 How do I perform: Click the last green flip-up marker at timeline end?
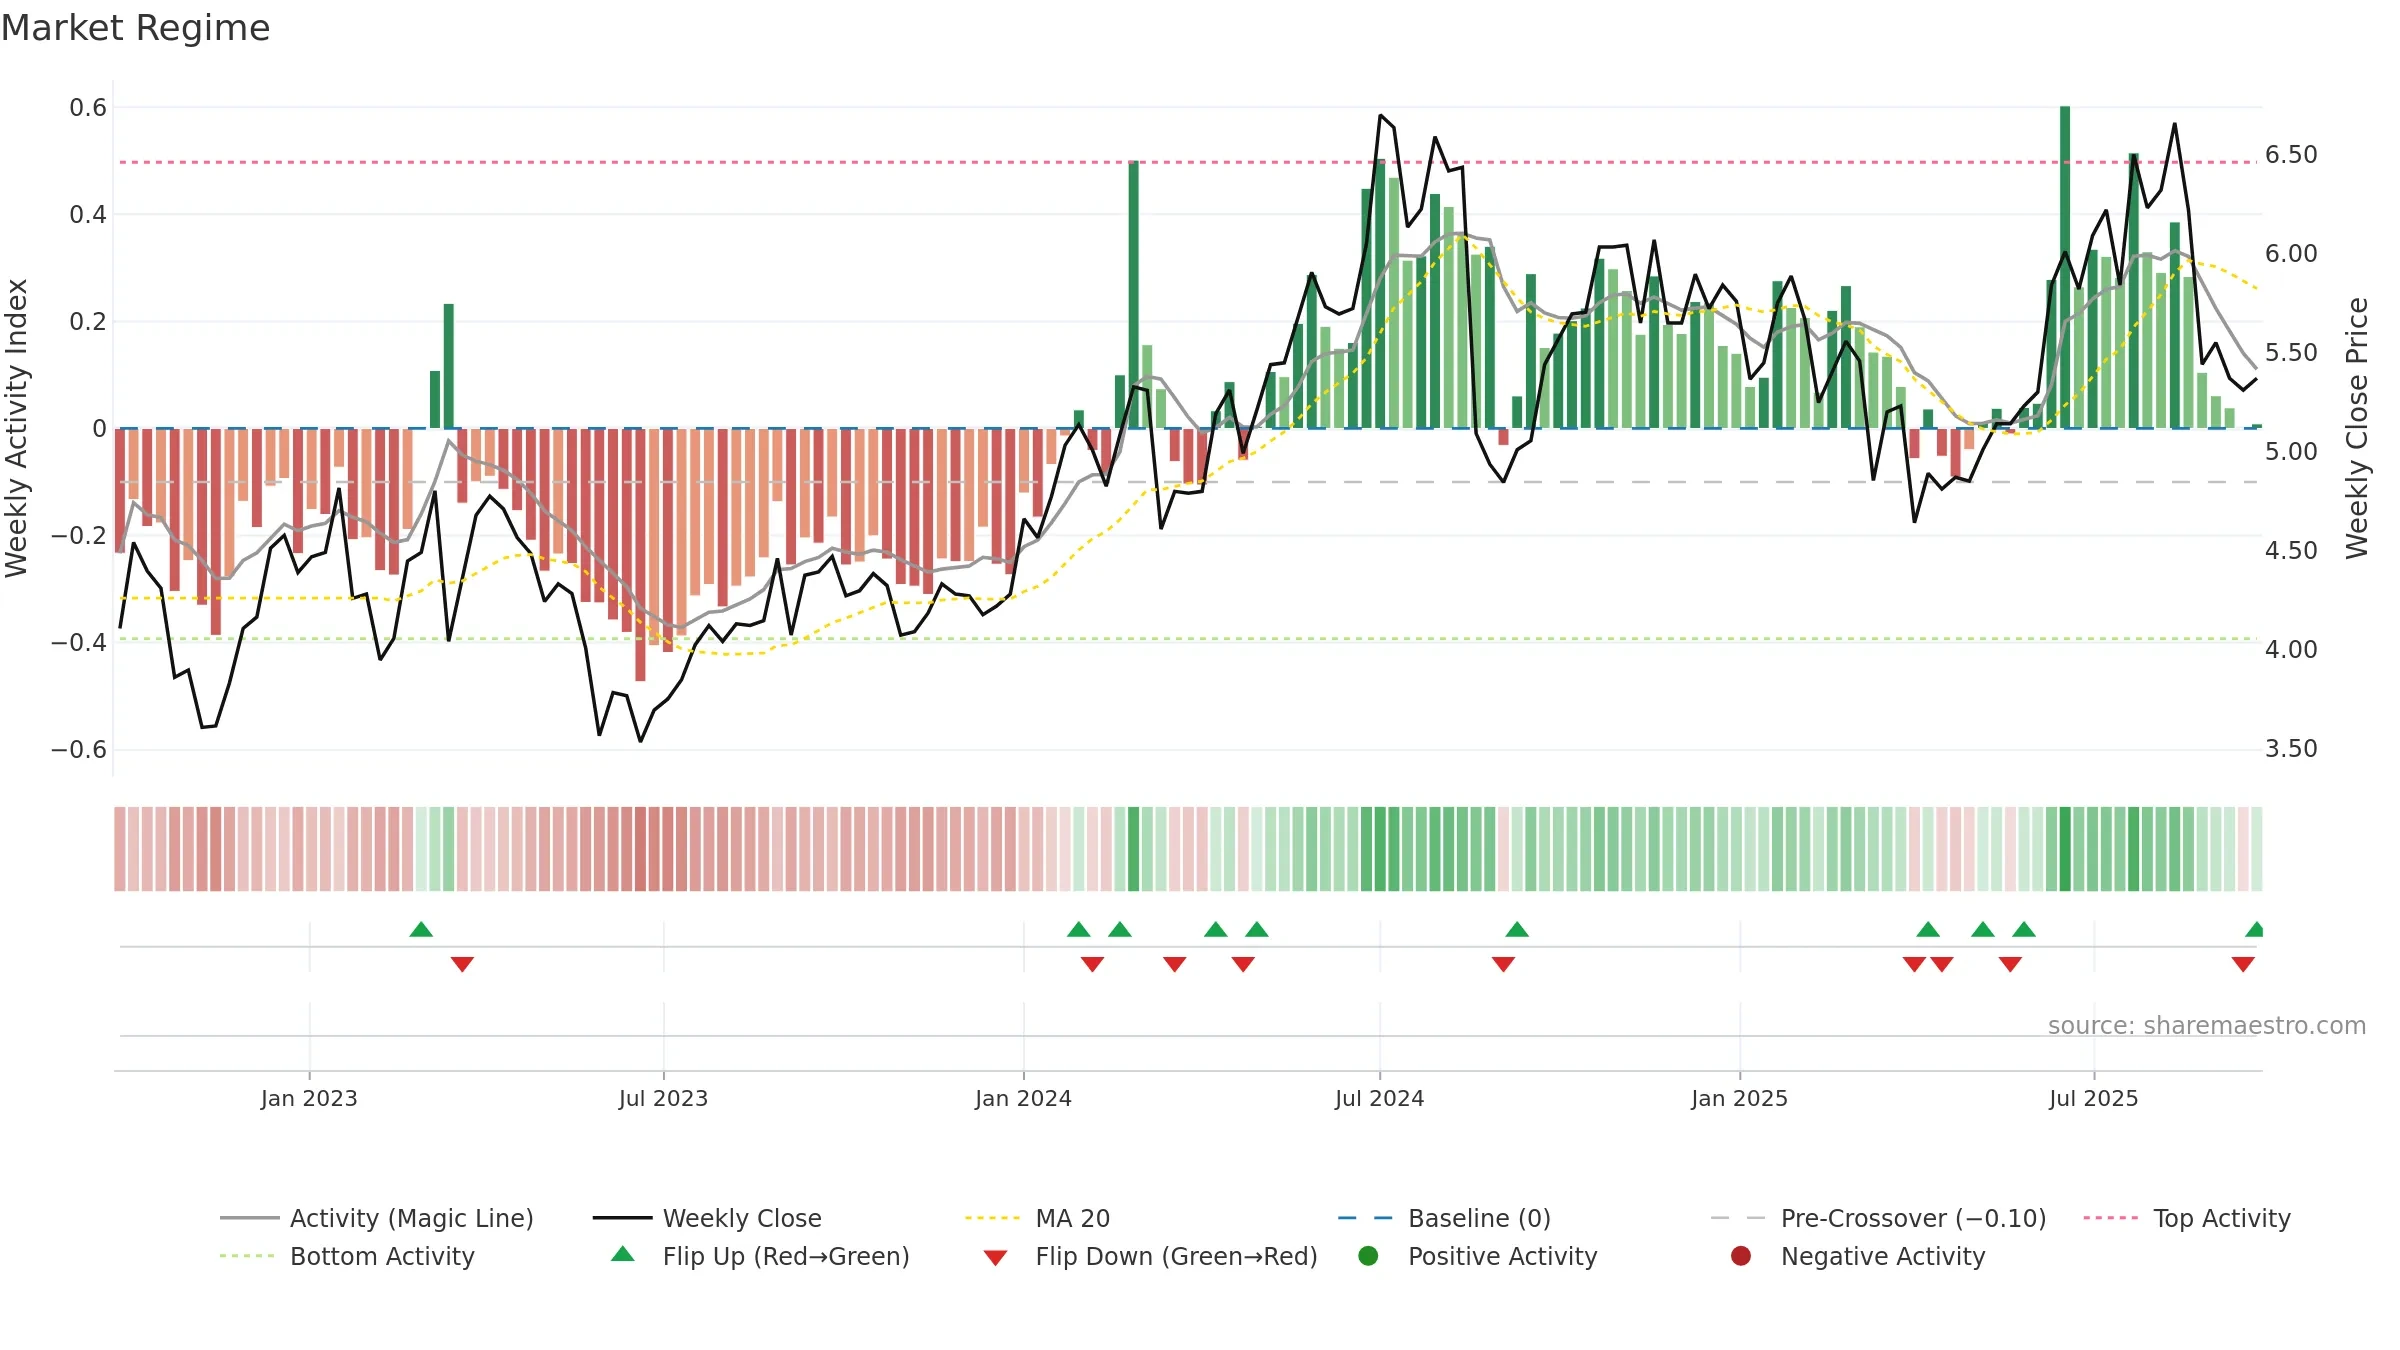2254,930
